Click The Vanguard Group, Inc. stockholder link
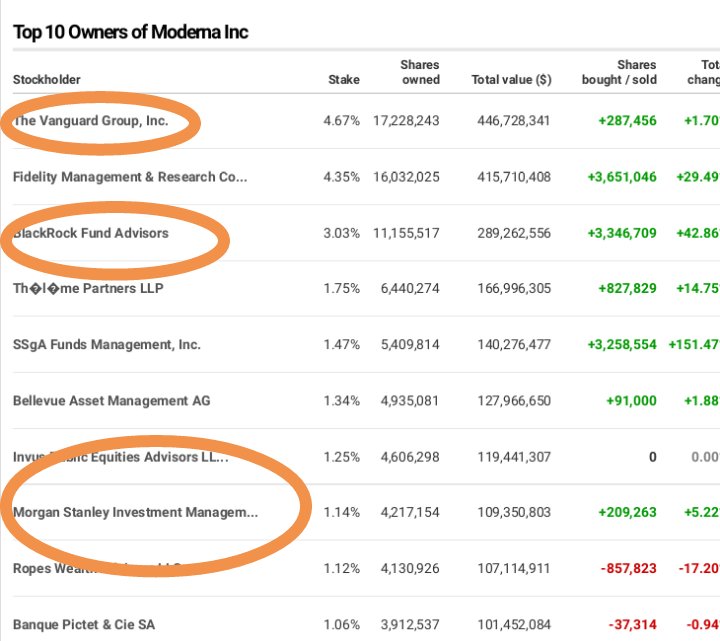Screen dimensions: 720x641 coord(91,121)
